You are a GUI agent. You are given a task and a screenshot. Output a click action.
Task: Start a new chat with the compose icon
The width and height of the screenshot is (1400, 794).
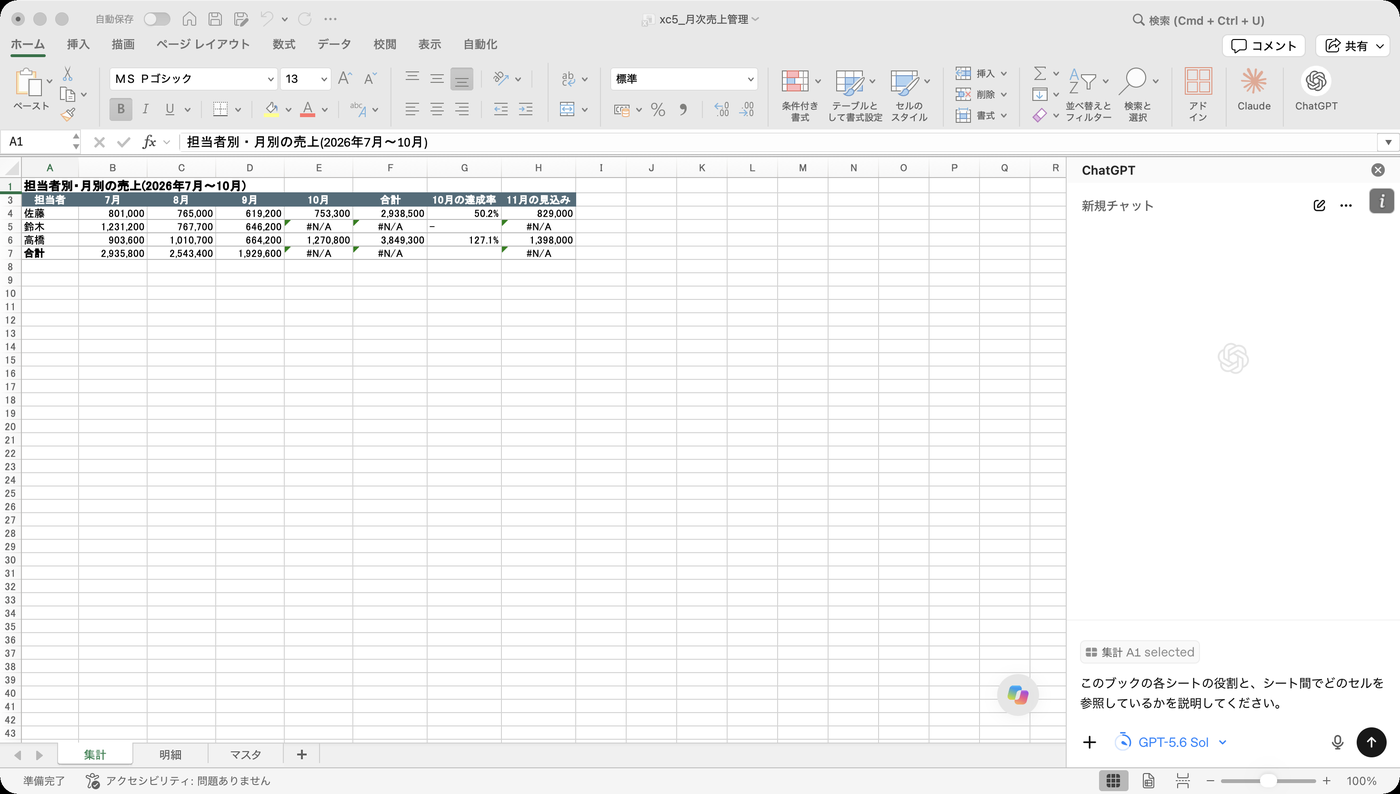1319,206
